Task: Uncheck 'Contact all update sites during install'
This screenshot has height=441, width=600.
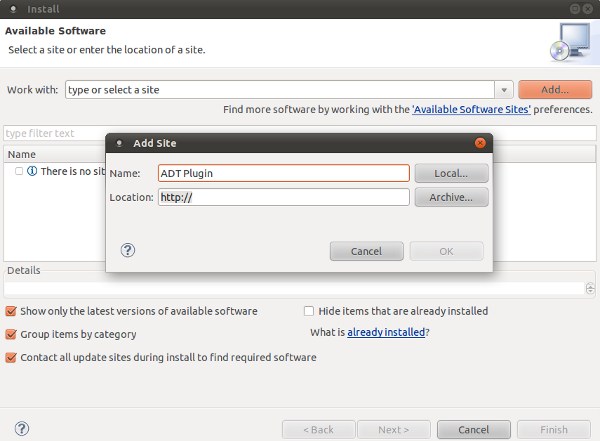Action: 11,357
